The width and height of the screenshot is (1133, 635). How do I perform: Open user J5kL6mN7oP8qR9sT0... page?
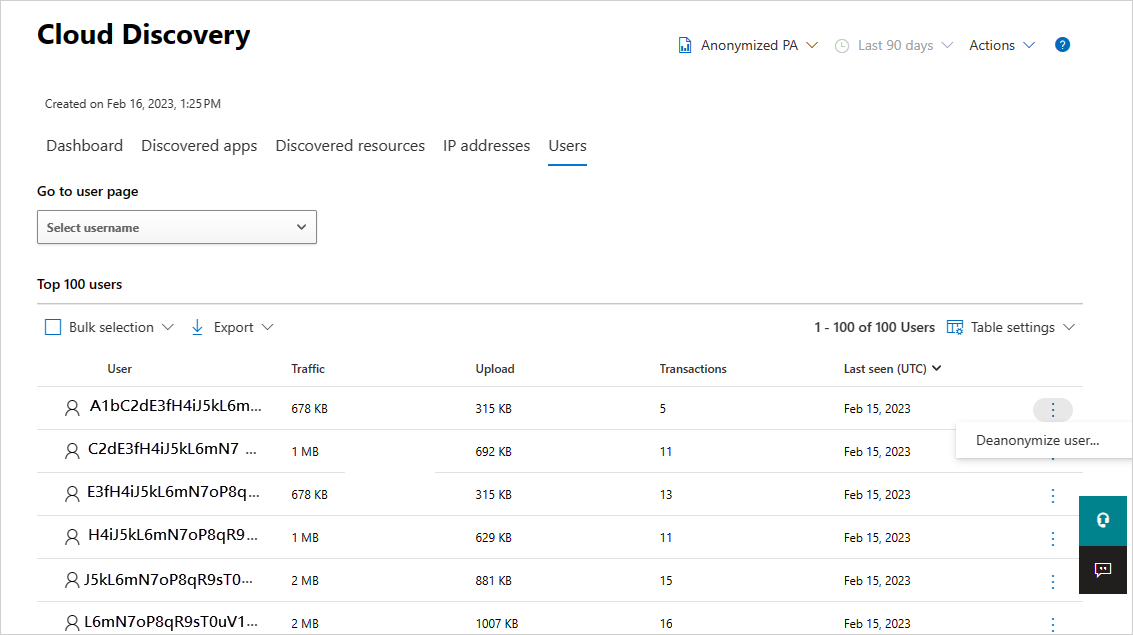168,579
